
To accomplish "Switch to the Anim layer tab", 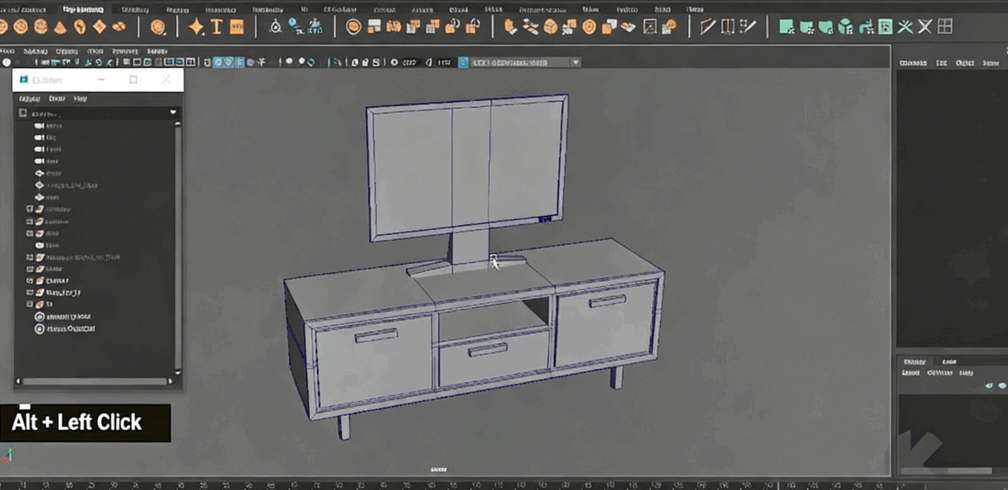I will point(949,362).
